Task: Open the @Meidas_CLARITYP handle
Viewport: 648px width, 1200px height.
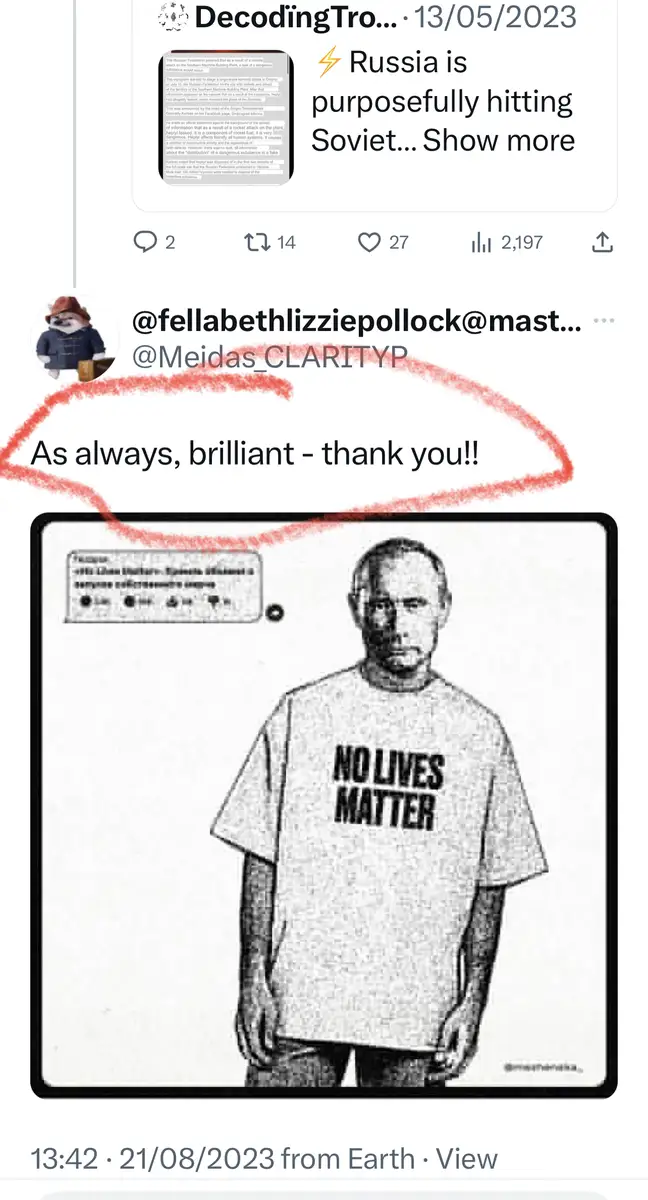Action: [269, 355]
